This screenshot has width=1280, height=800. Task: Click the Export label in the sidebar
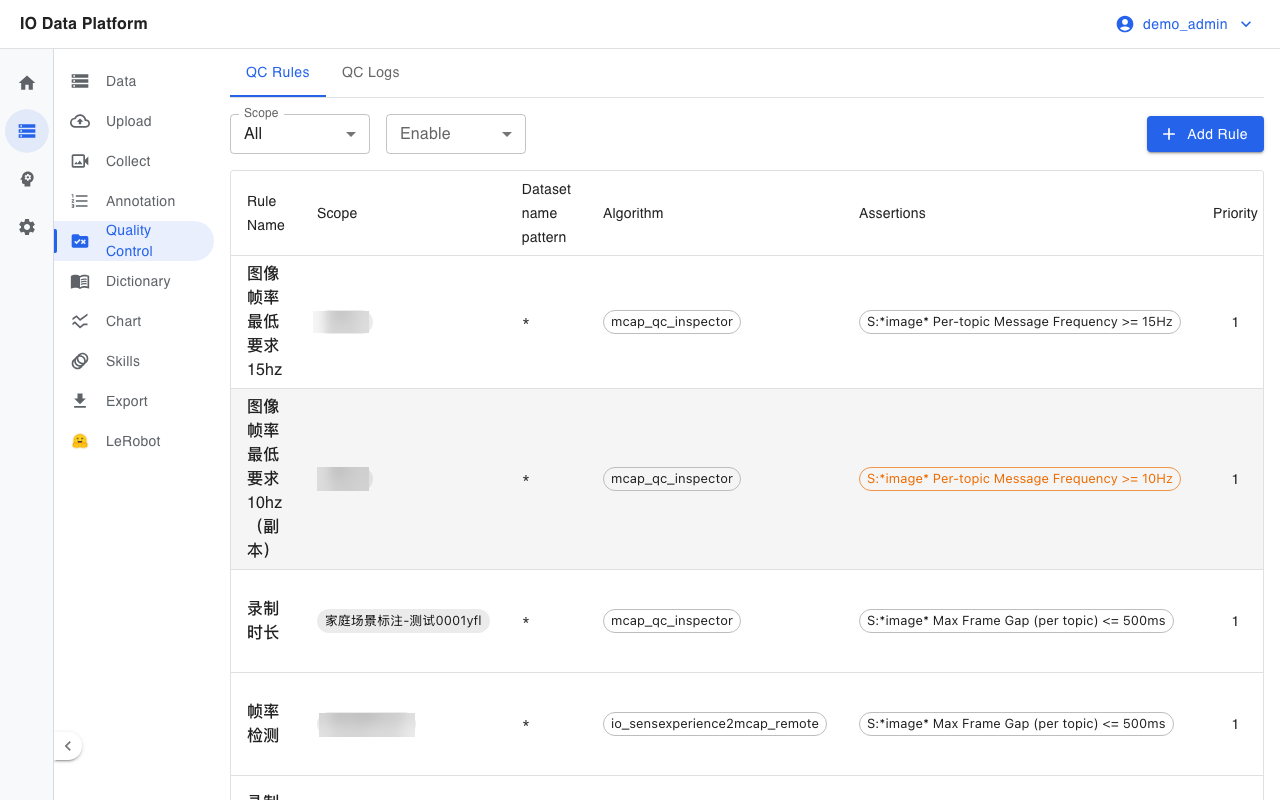tap(127, 401)
